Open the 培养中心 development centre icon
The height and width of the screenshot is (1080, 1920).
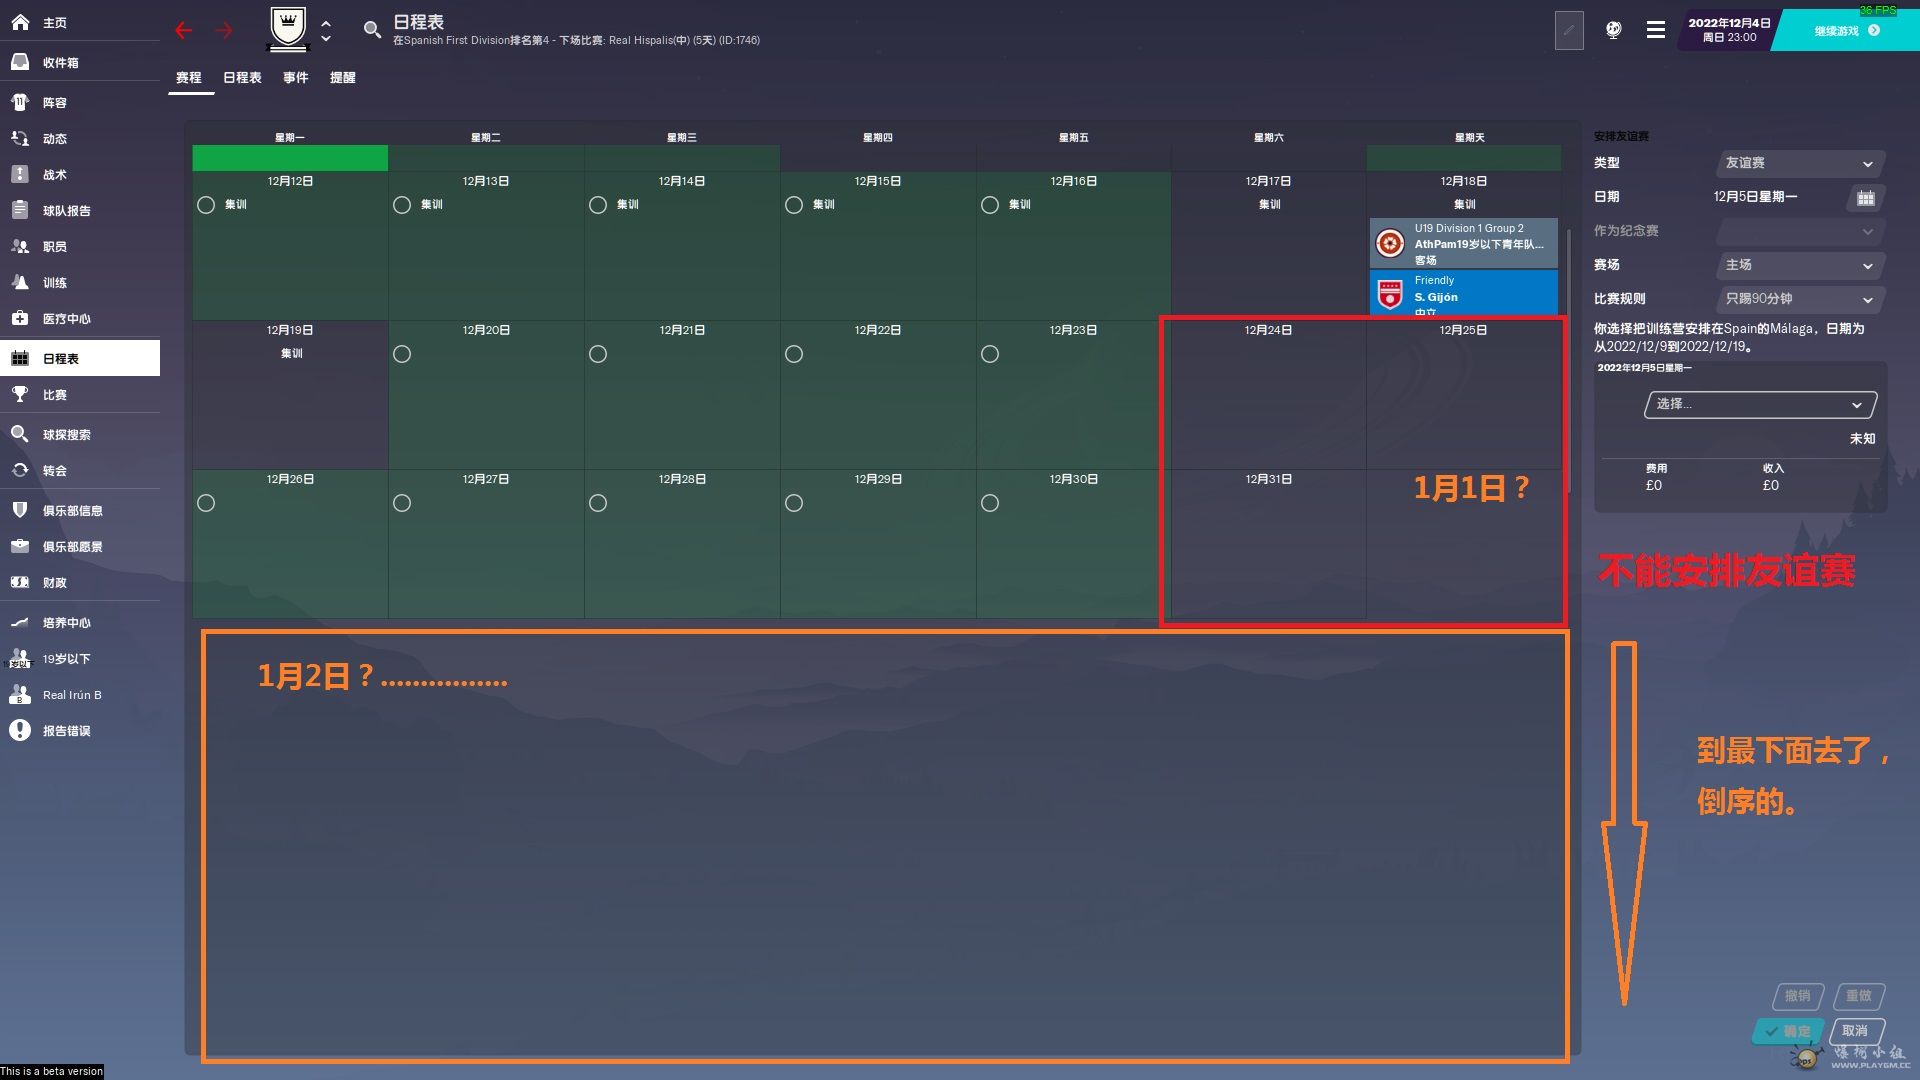click(x=20, y=622)
